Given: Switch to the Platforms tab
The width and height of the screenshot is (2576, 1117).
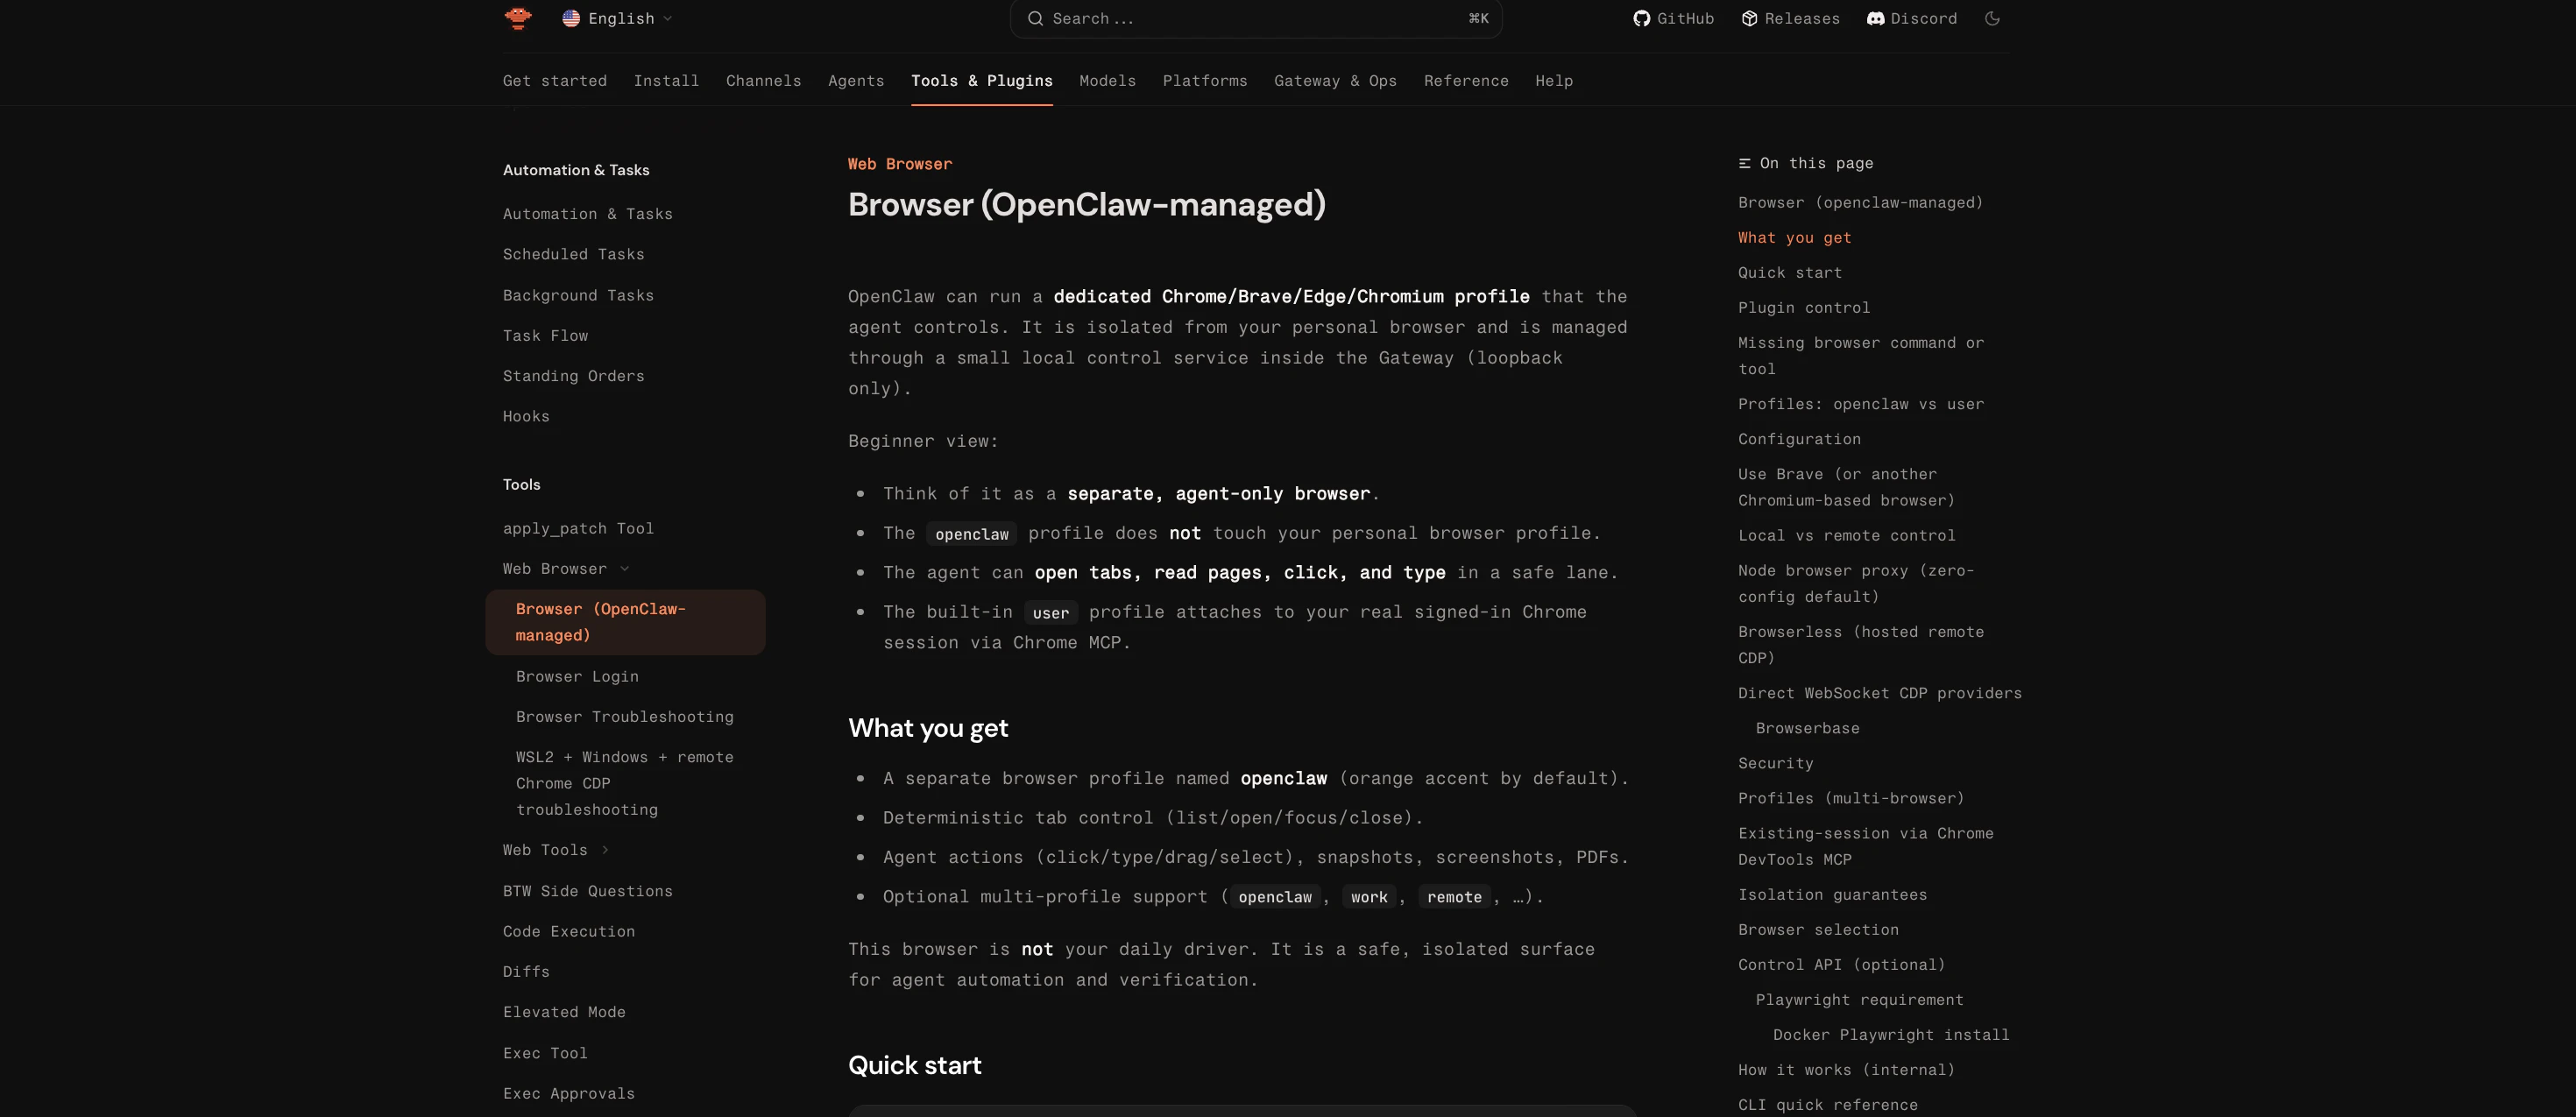Looking at the screenshot, I should tap(1204, 81).
